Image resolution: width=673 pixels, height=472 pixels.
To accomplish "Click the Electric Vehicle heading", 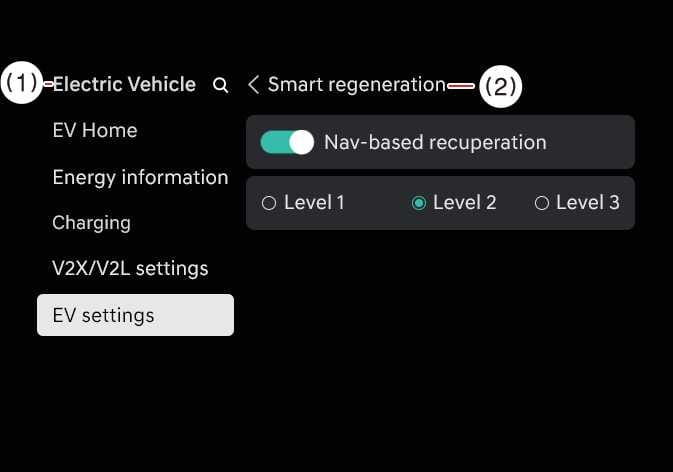I will (124, 85).
